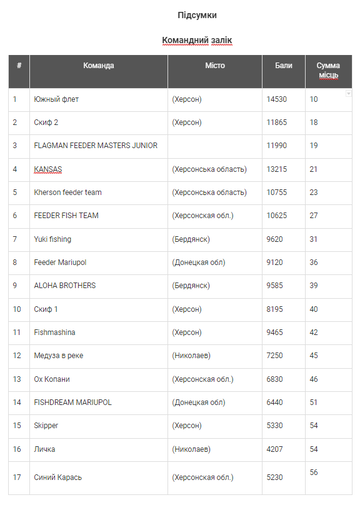Click the 'Підсумки' title text
Screen dimensions: 360x505
(197, 15)
